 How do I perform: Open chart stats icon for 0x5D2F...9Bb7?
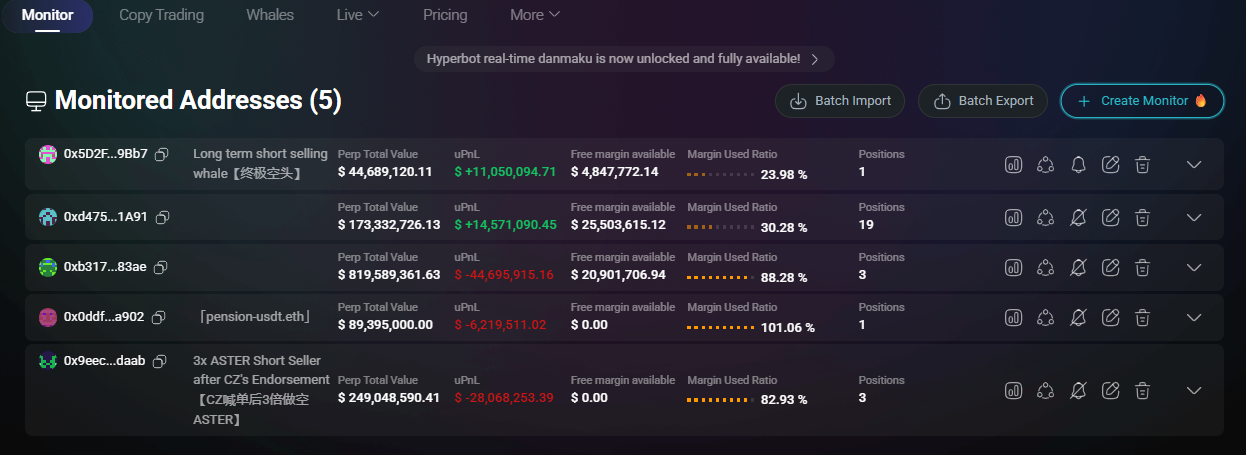pyautogui.click(x=1013, y=164)
